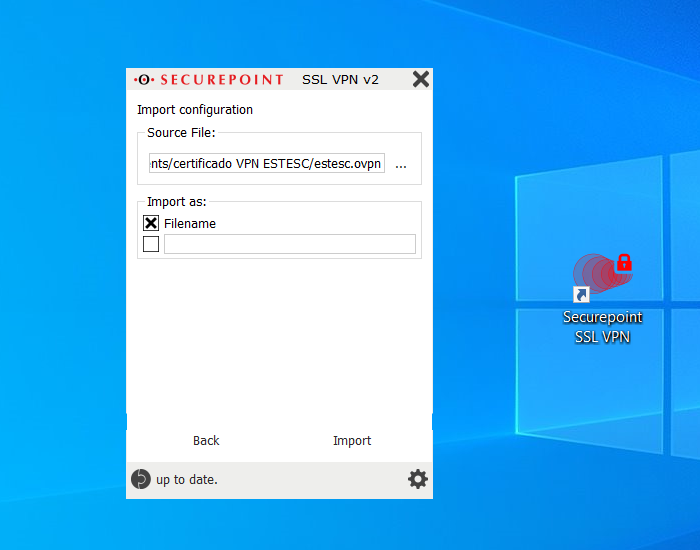The height and width of the screenshot is (550, 700).
Task: Click Import to import the configuration
Action: pyautogui.click(x=352, y=441)
